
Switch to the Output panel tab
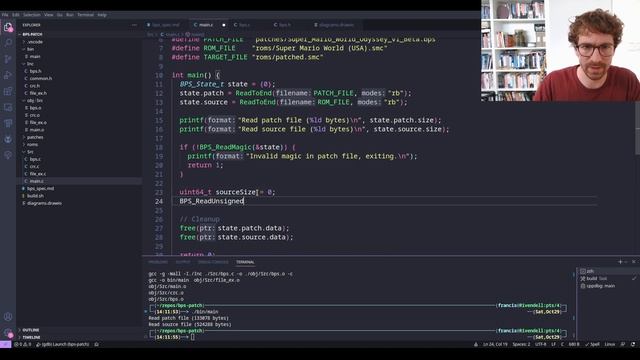(x=183, y=262)
